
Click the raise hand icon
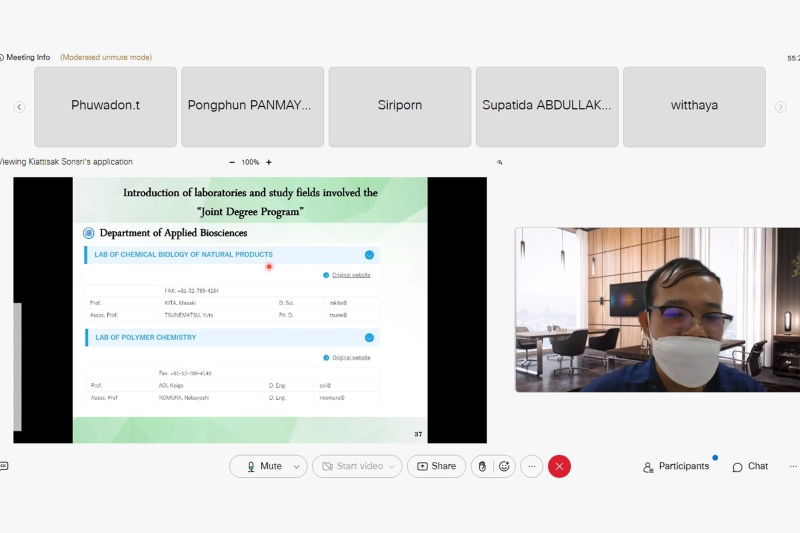(482, 466)
